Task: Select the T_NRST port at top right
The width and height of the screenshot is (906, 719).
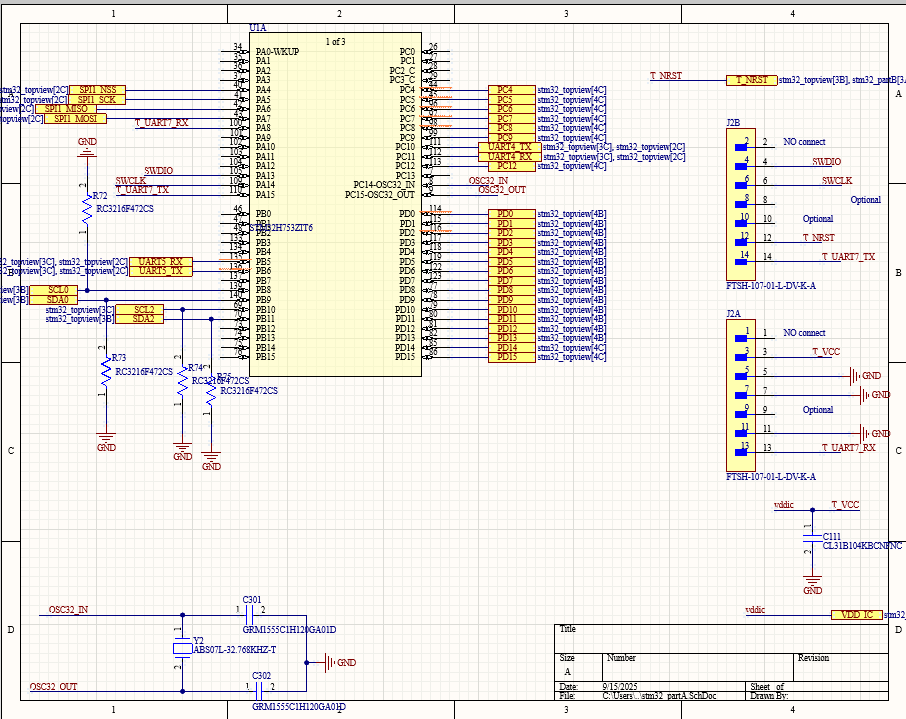Action: coord(752,78)
